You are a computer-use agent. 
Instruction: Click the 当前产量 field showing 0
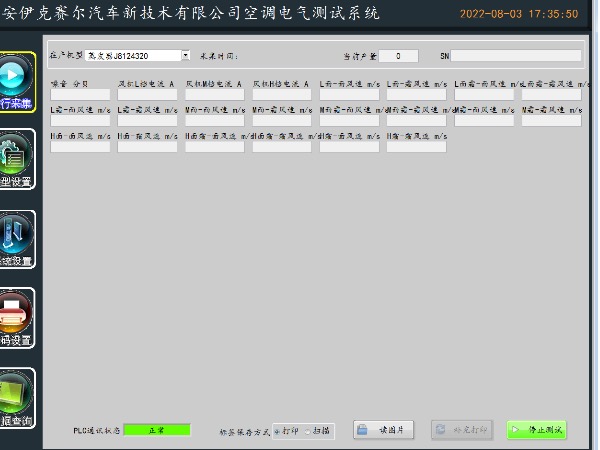coord(398,56)
